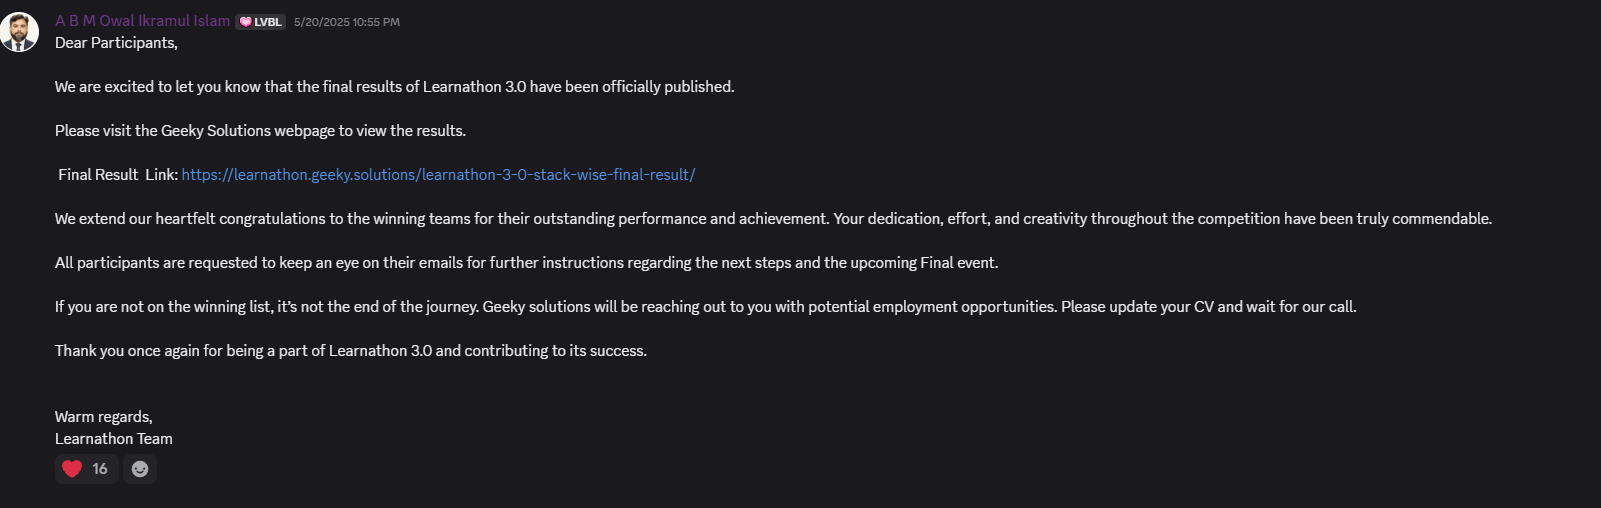This screenshot has width=1601, height=508.
Task: Click the add reaction smiley icon
Action: point(140,469)
